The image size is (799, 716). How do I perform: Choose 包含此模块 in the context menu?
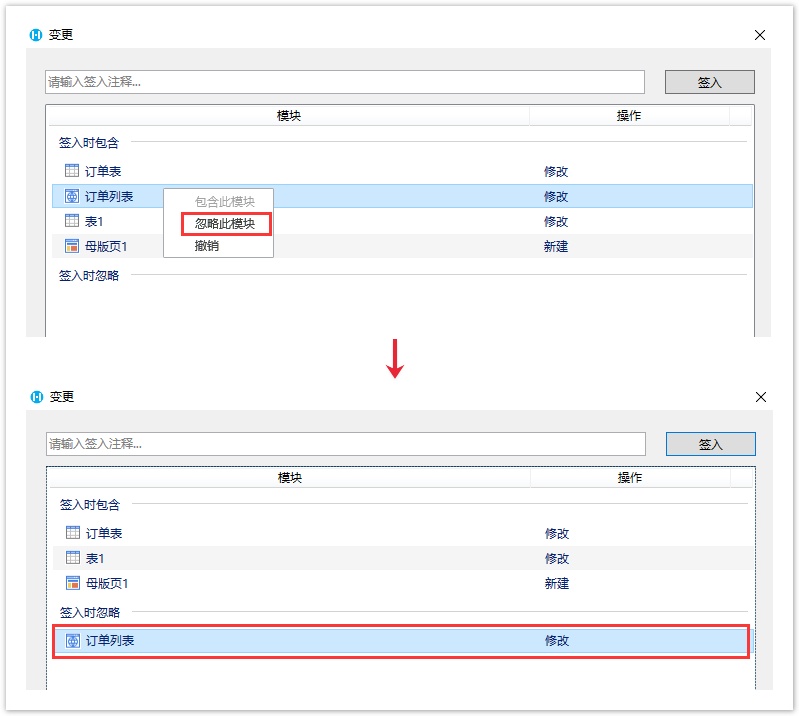tap(225, 202)
